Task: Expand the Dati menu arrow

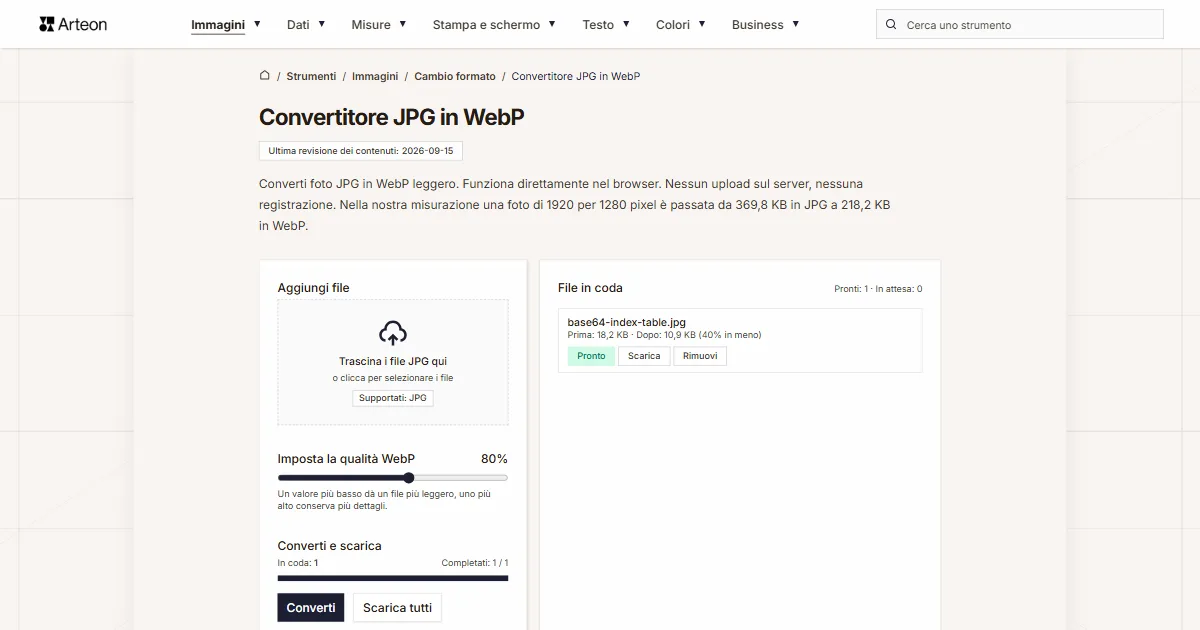Action: (x=322, y=23)
